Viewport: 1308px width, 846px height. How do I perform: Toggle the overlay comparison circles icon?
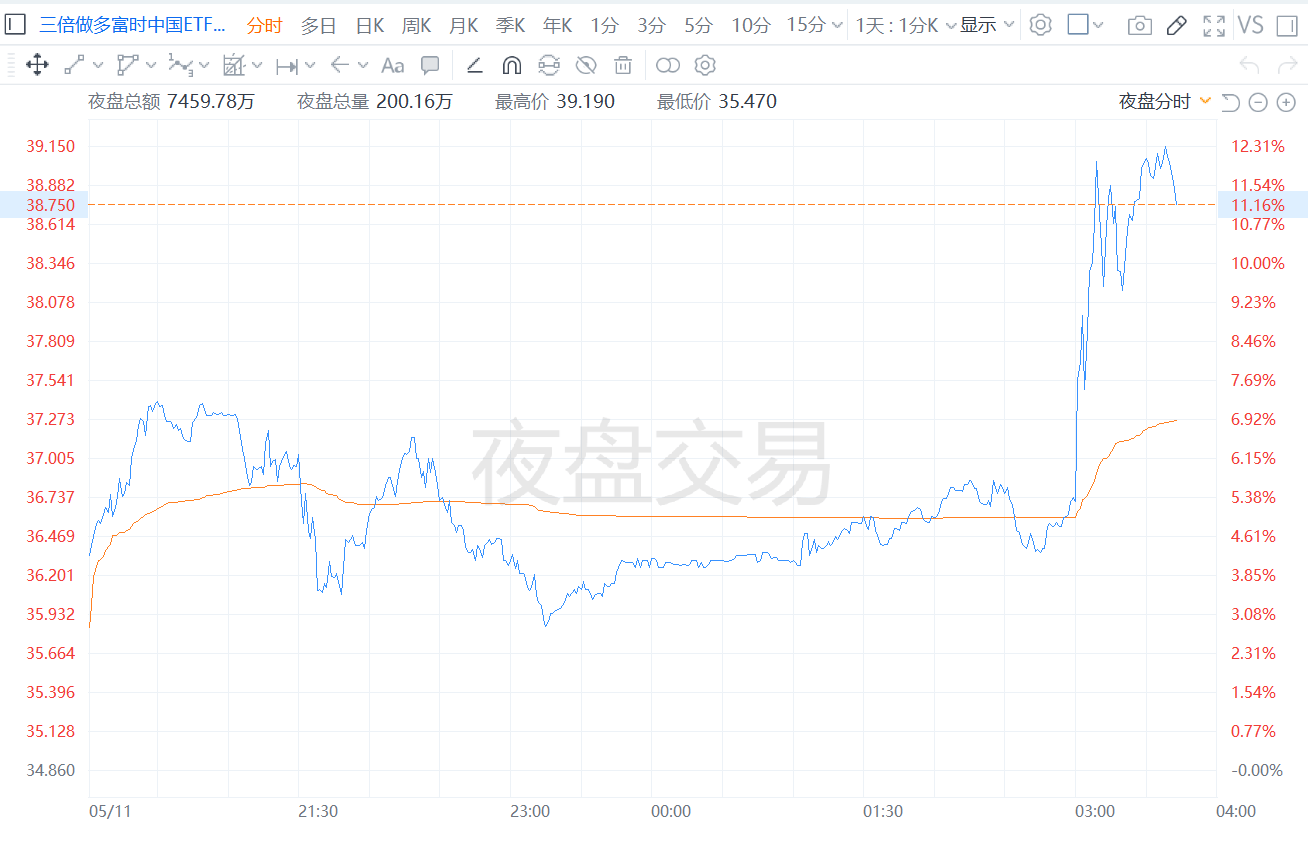tap(668, 65)
